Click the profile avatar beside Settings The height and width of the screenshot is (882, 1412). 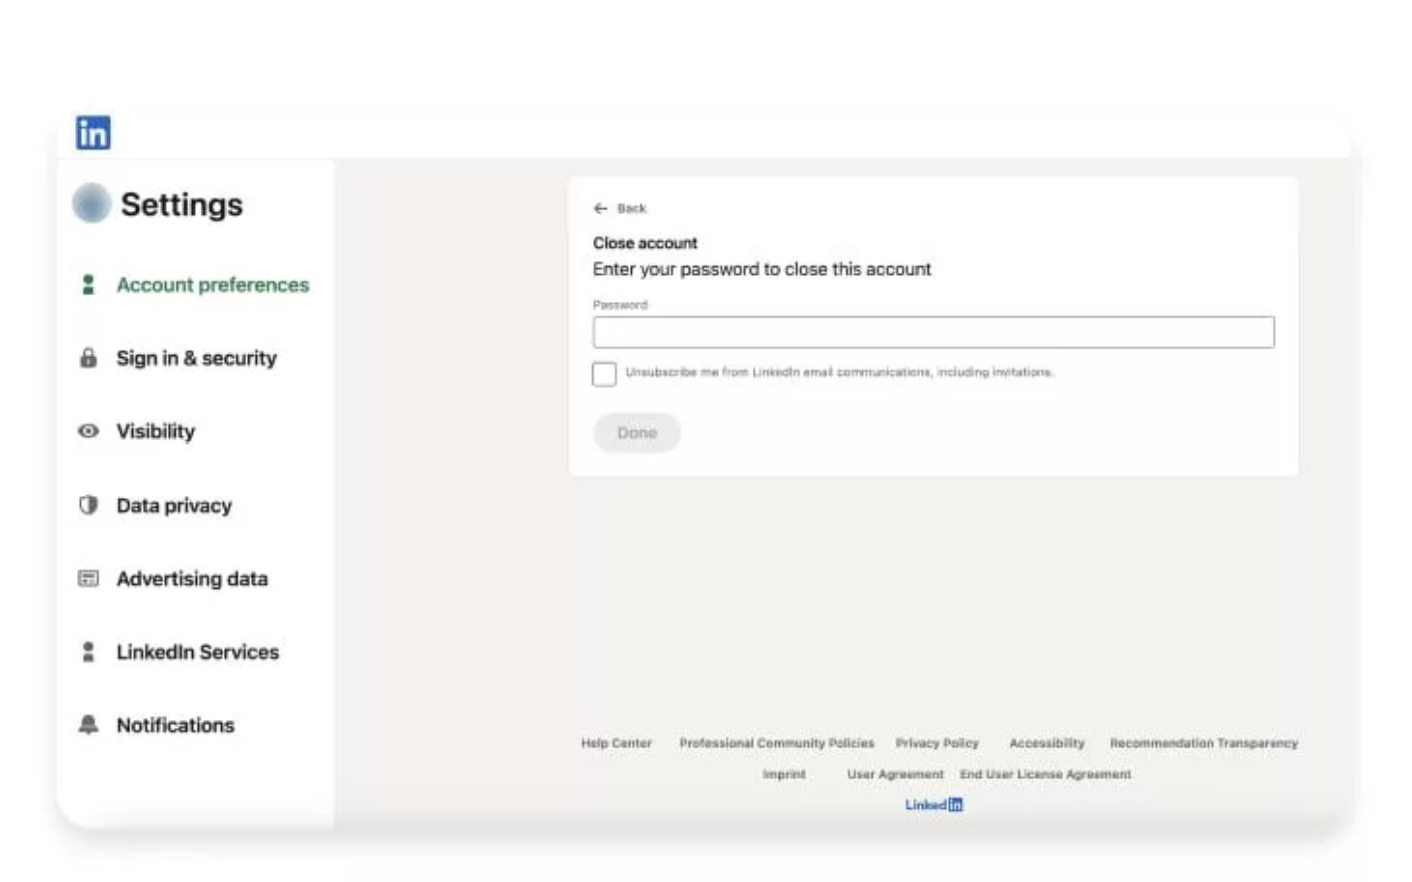coord(91,203)
